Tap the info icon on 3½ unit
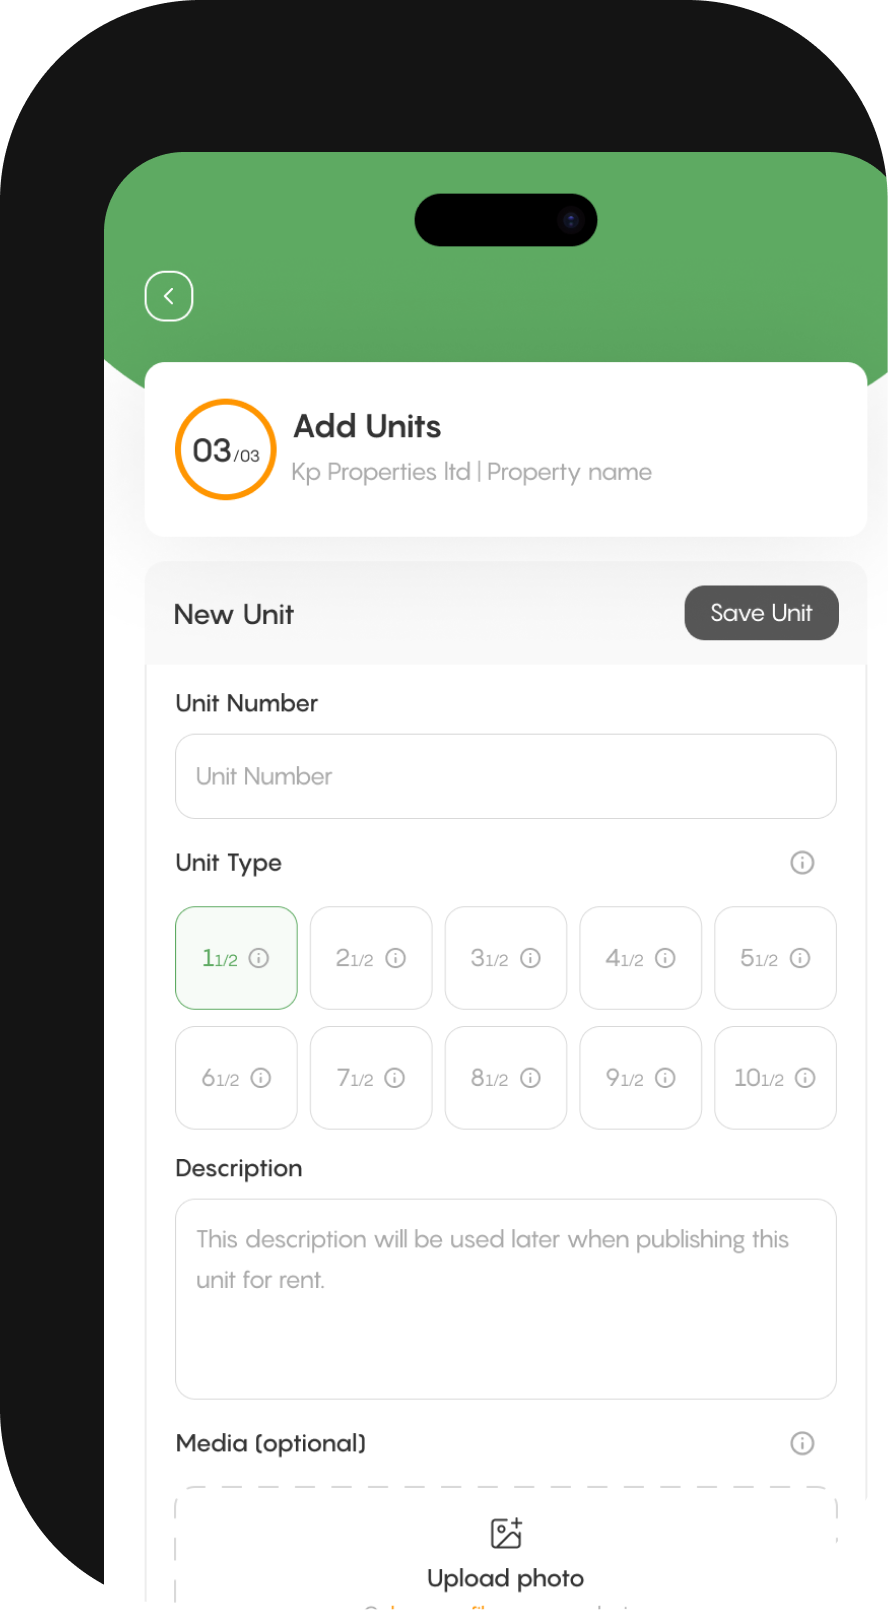 531,958
